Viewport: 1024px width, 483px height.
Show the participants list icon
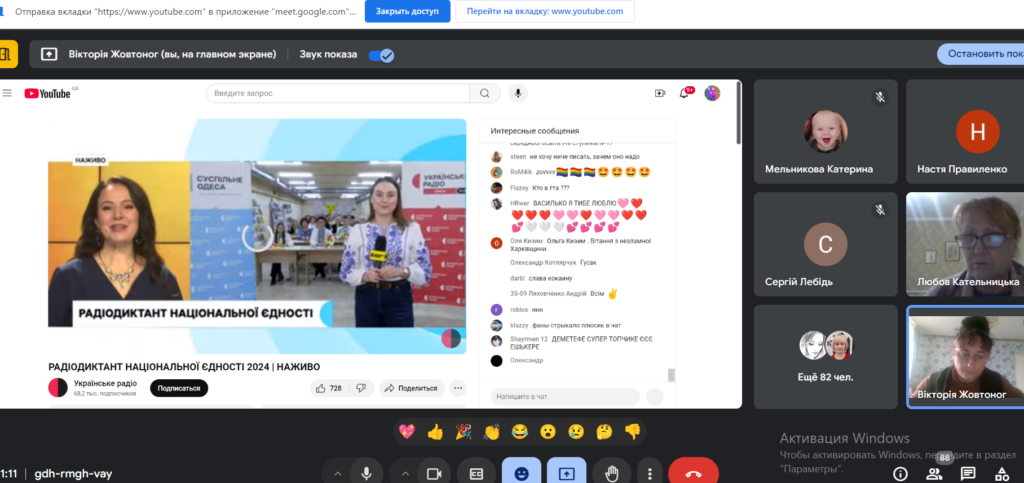point(934,473)
